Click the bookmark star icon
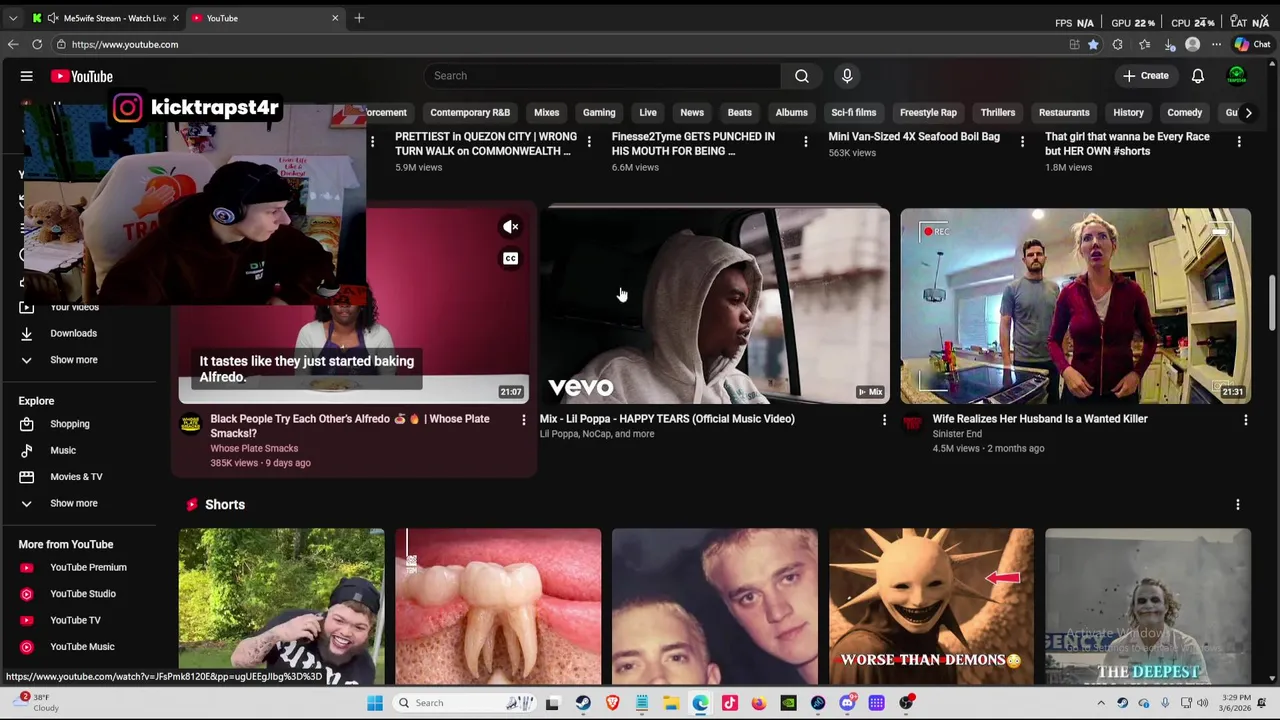This screenshot has width=1280, height=720. tap(1093, 44)
